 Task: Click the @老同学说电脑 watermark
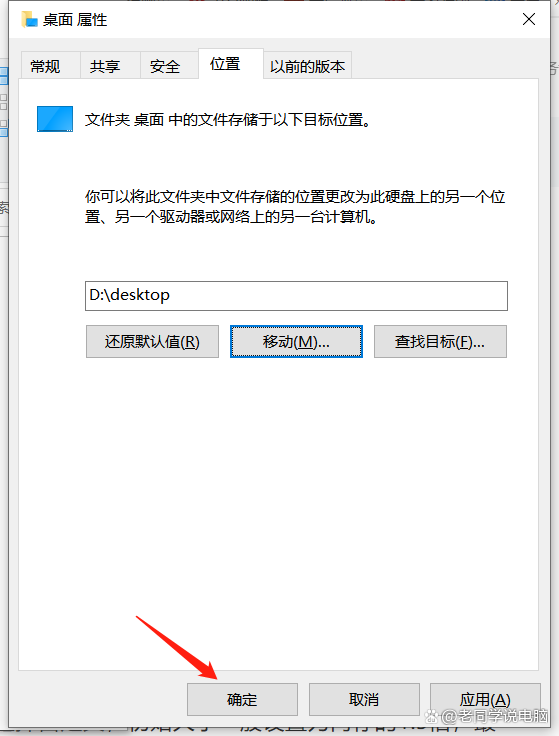tap(487, 716)
